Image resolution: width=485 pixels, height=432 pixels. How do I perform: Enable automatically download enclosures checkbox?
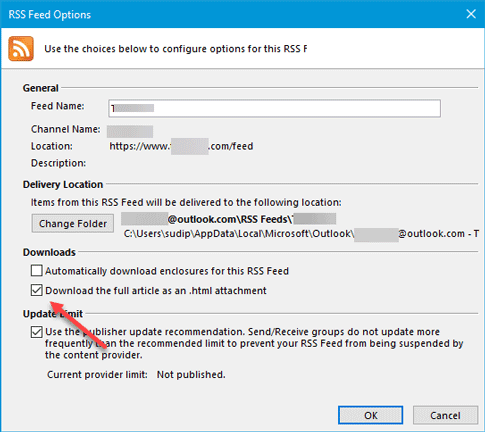(37, 271)
